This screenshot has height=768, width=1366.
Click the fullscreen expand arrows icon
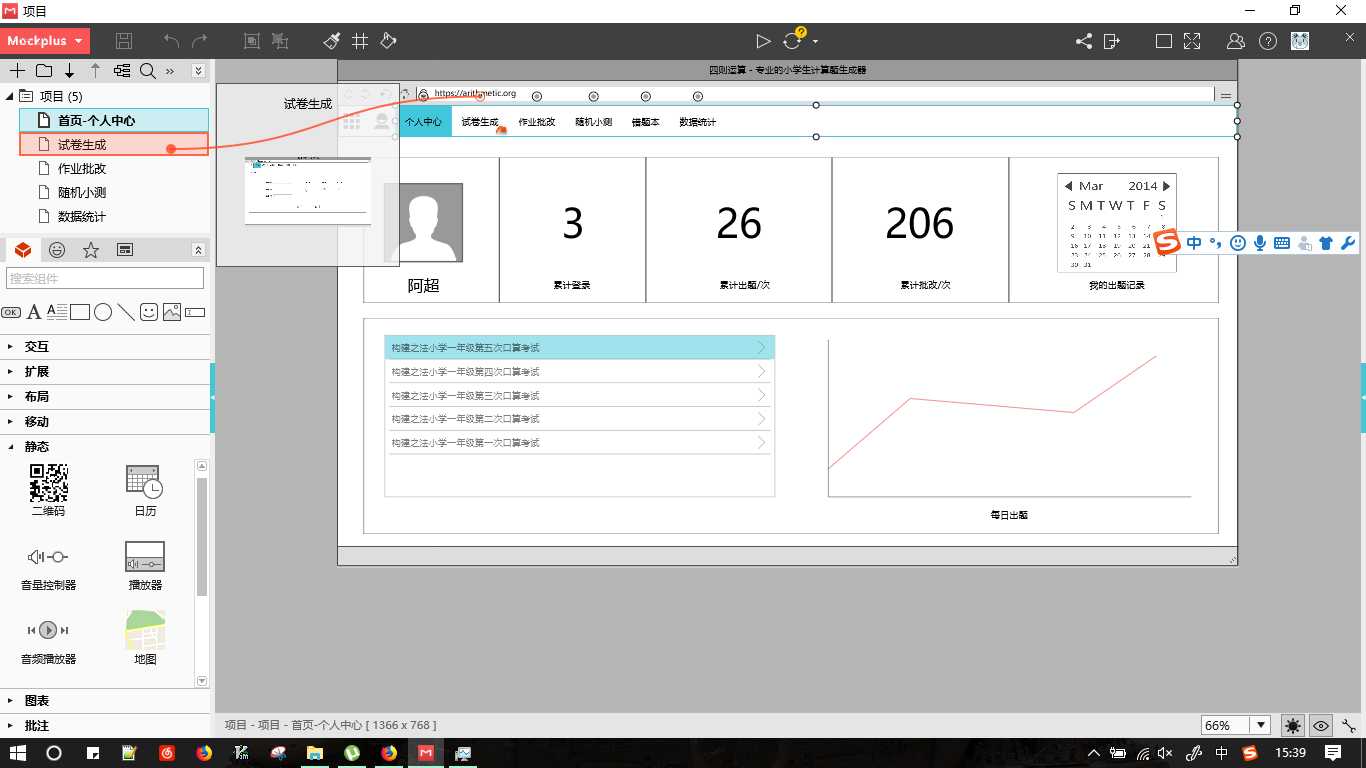click(x=1192, y=41)
